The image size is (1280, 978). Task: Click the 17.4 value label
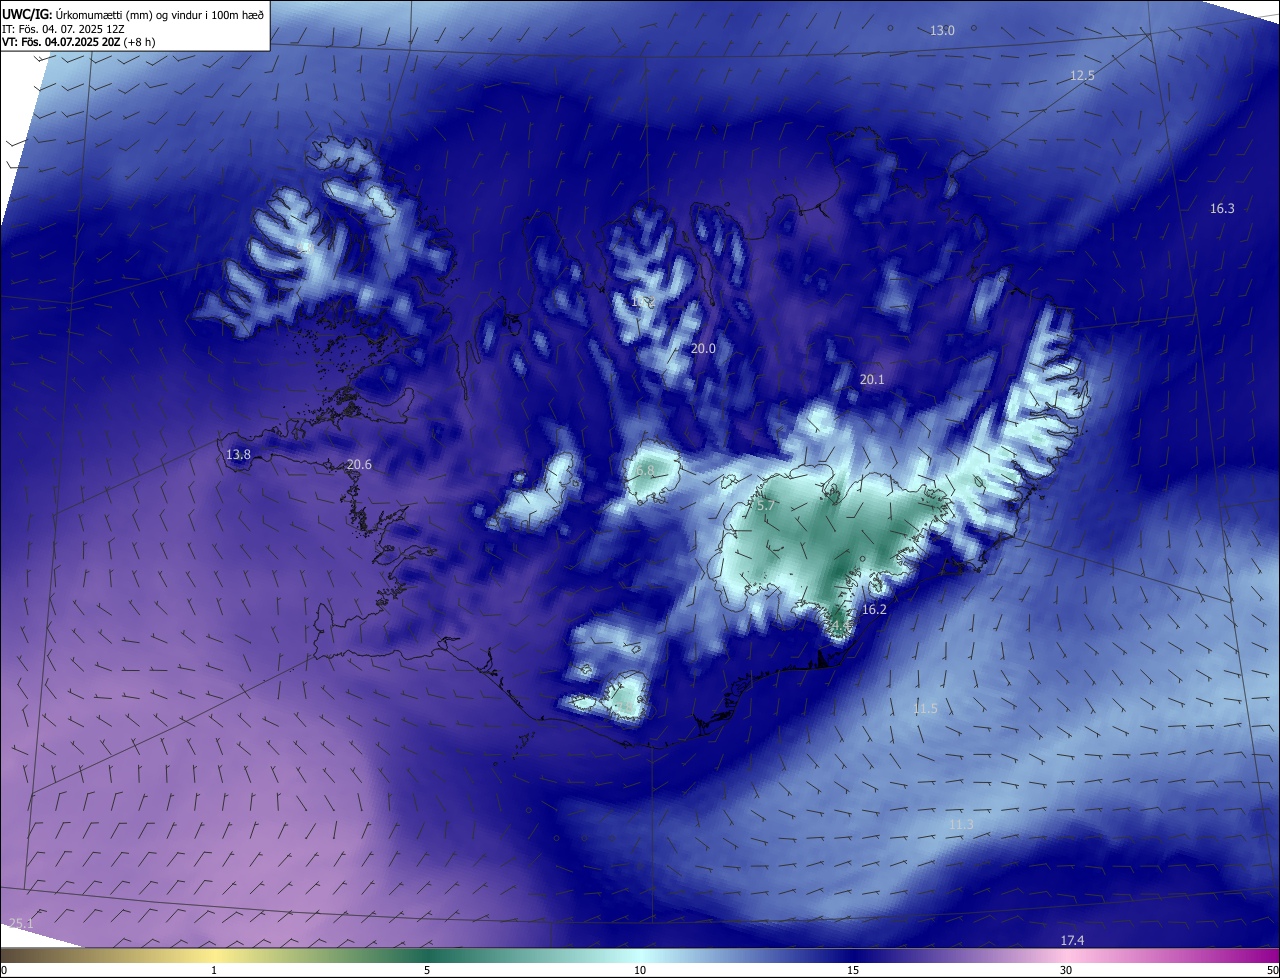pos(1072,941)
